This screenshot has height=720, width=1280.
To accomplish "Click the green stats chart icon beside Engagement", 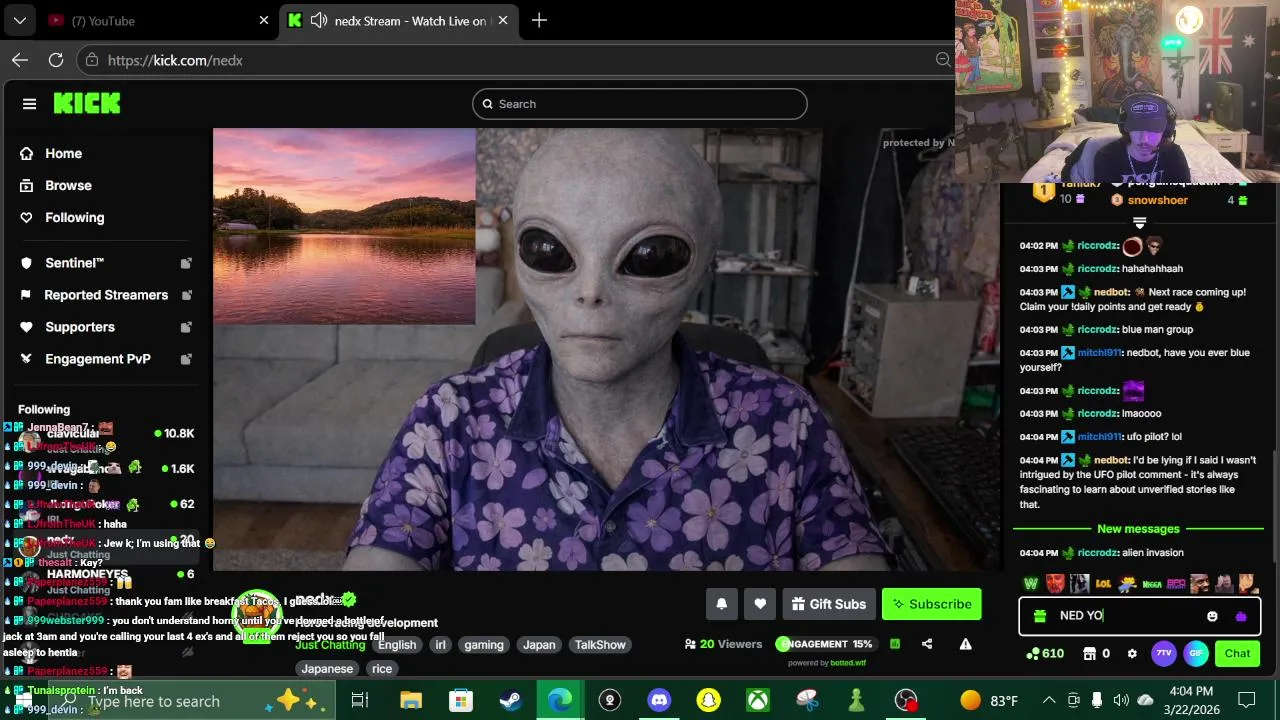I will coord(895,644).
